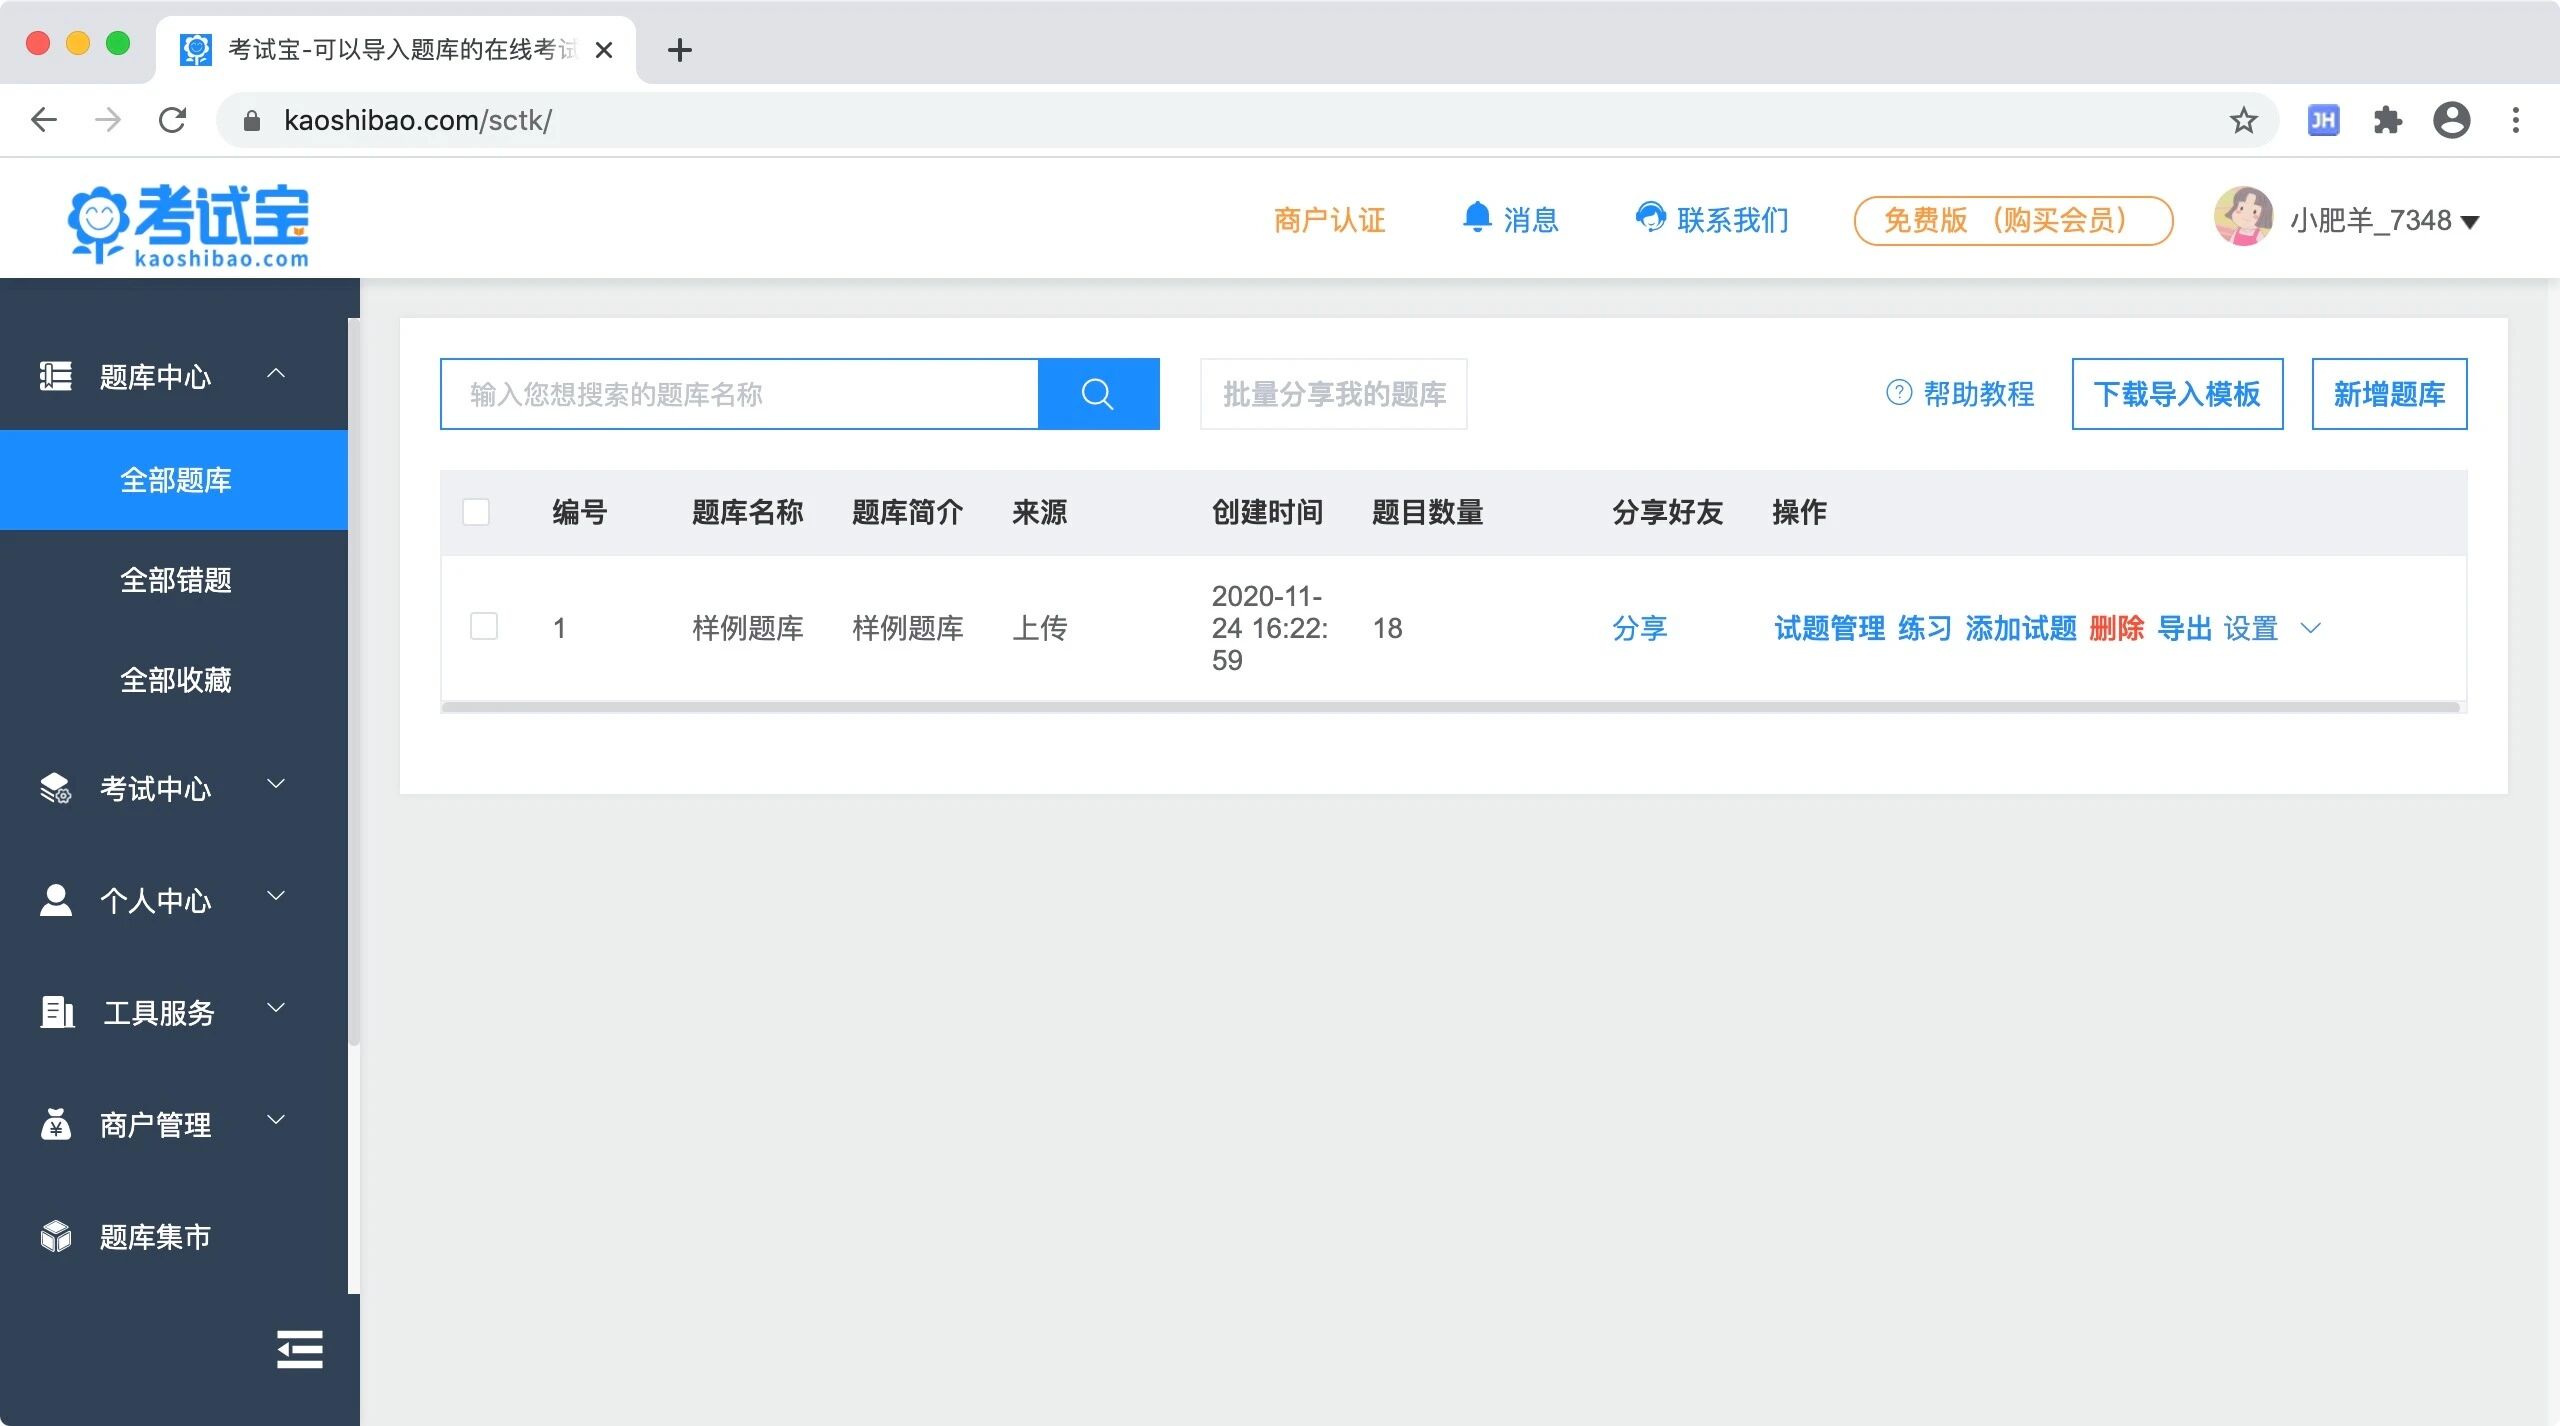Toggle the select-all header checkbox
This screenshot has height=1426, width=2560.
pos(476,512)
